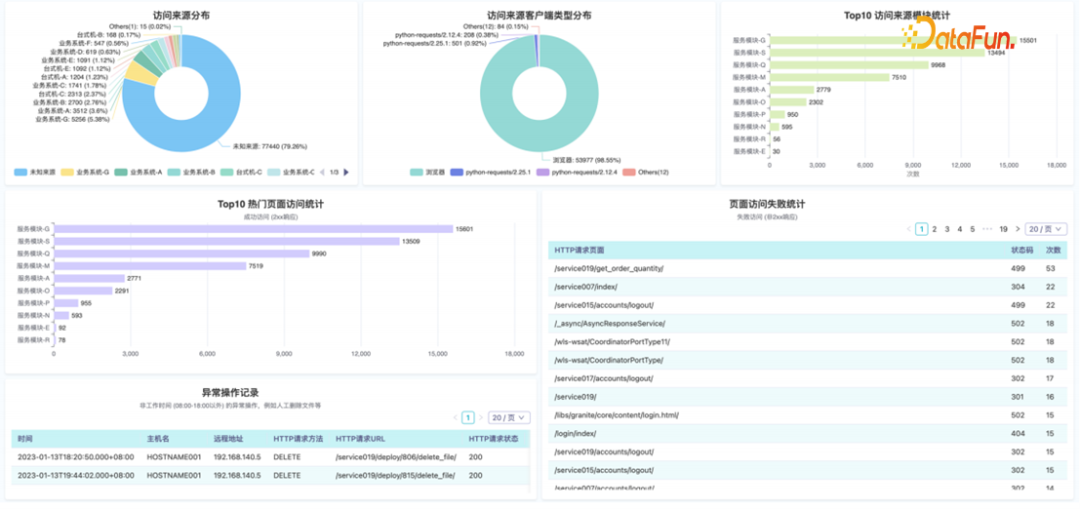Viewport: 1080px width, 509px height.
Task: Go to page 2 of failed page visits
Action: pyautogui.click(x=935, y=229)
